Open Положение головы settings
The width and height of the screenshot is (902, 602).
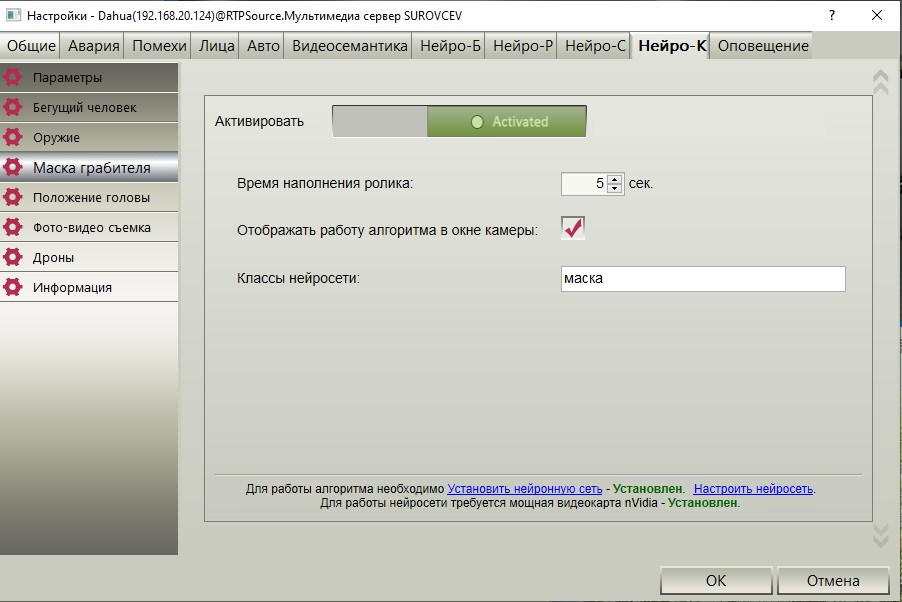(x=89, y=197)
